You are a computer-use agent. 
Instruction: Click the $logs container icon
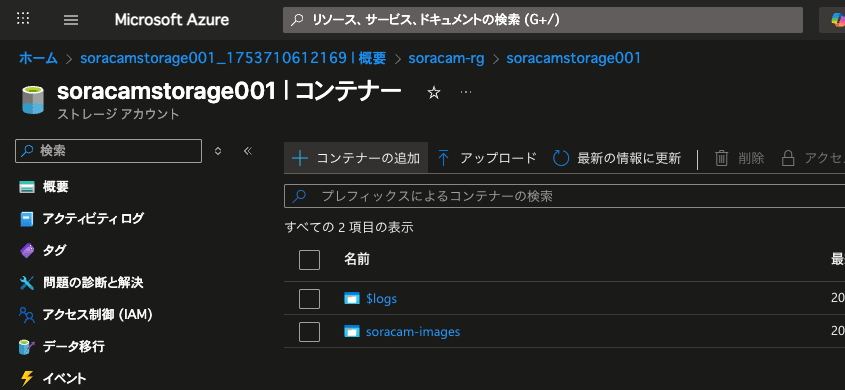(x=351, y=298)
